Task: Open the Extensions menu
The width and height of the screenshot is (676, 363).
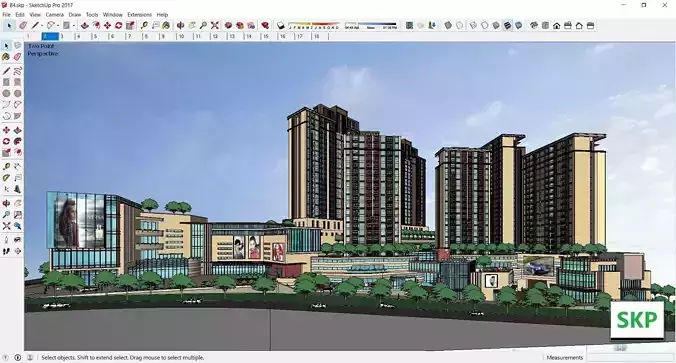Action: 139,15
